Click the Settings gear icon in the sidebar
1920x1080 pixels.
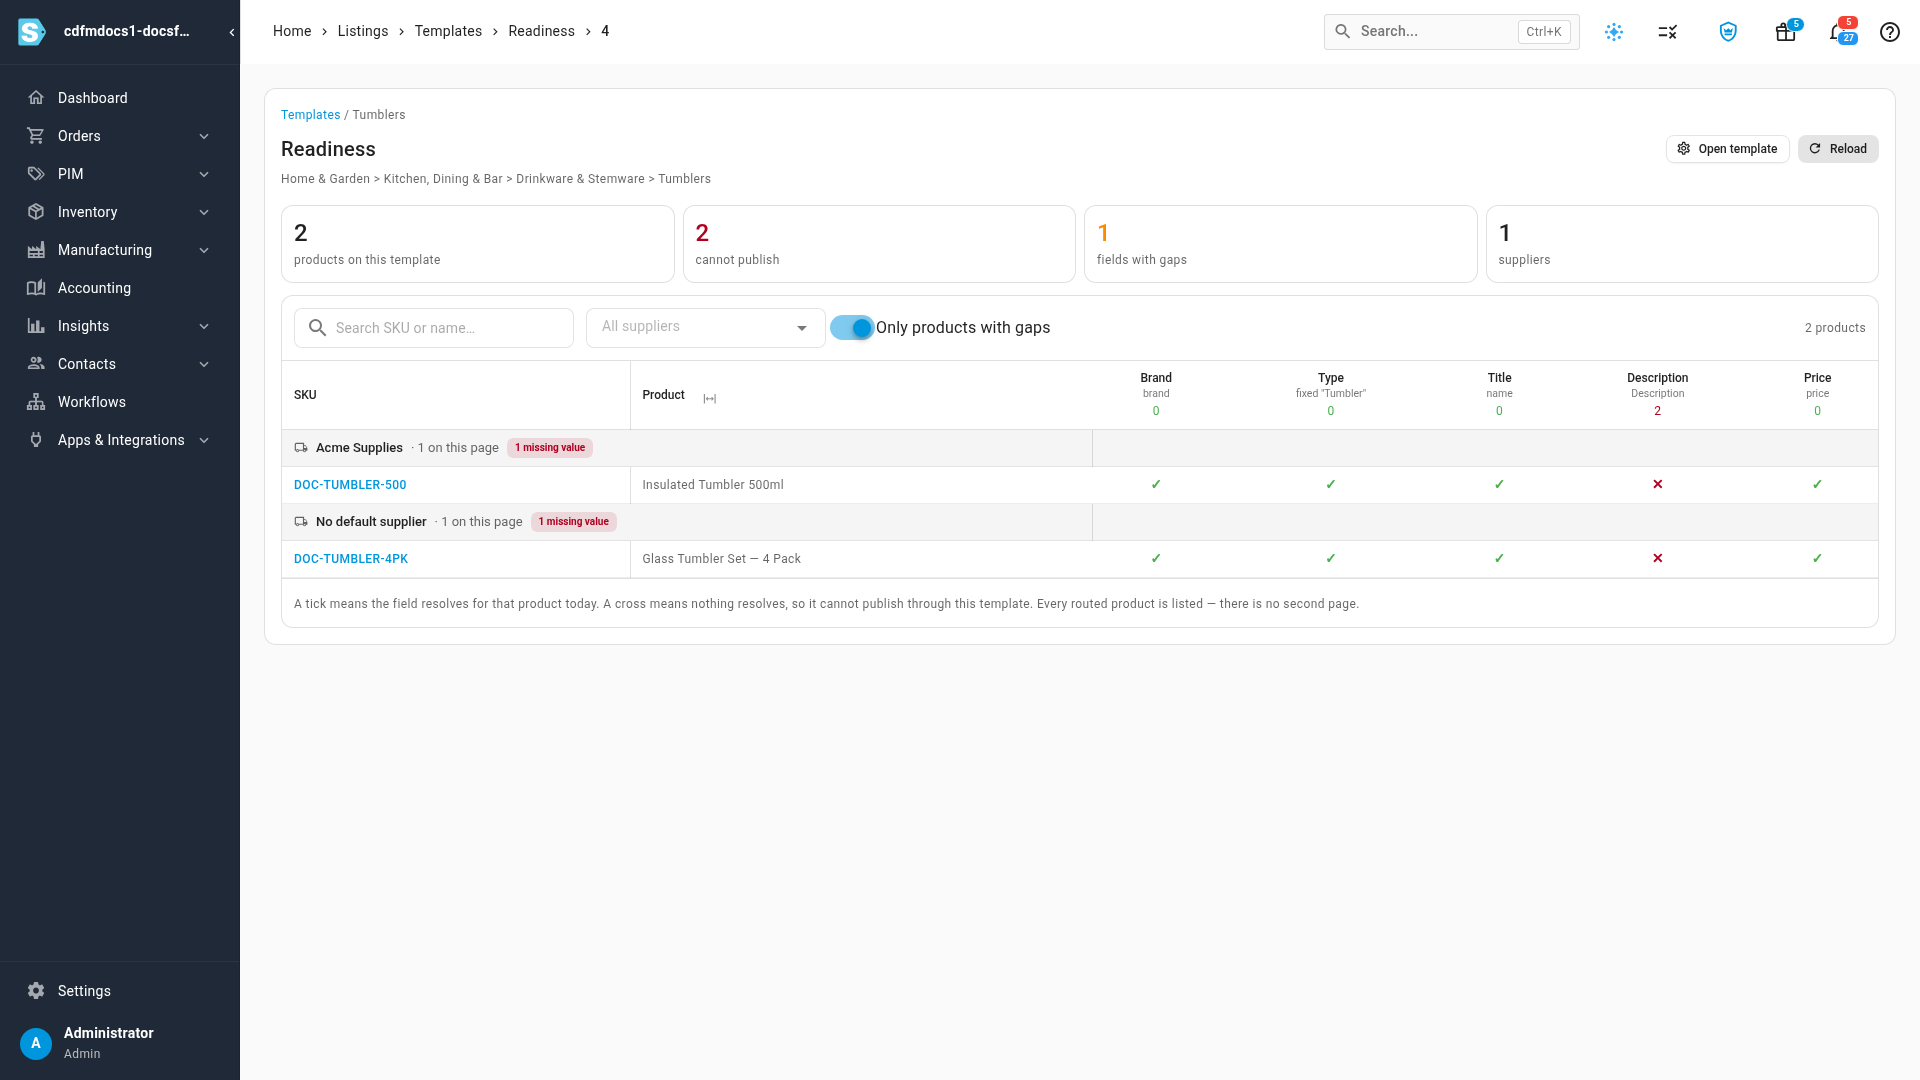coord(36,991)
